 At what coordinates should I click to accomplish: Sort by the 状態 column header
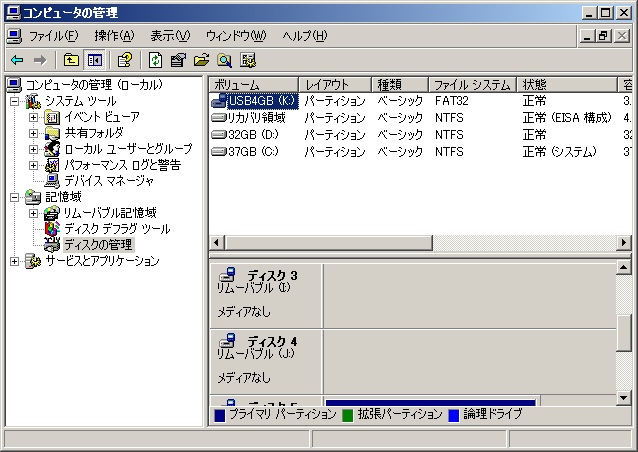pos(567,85)
